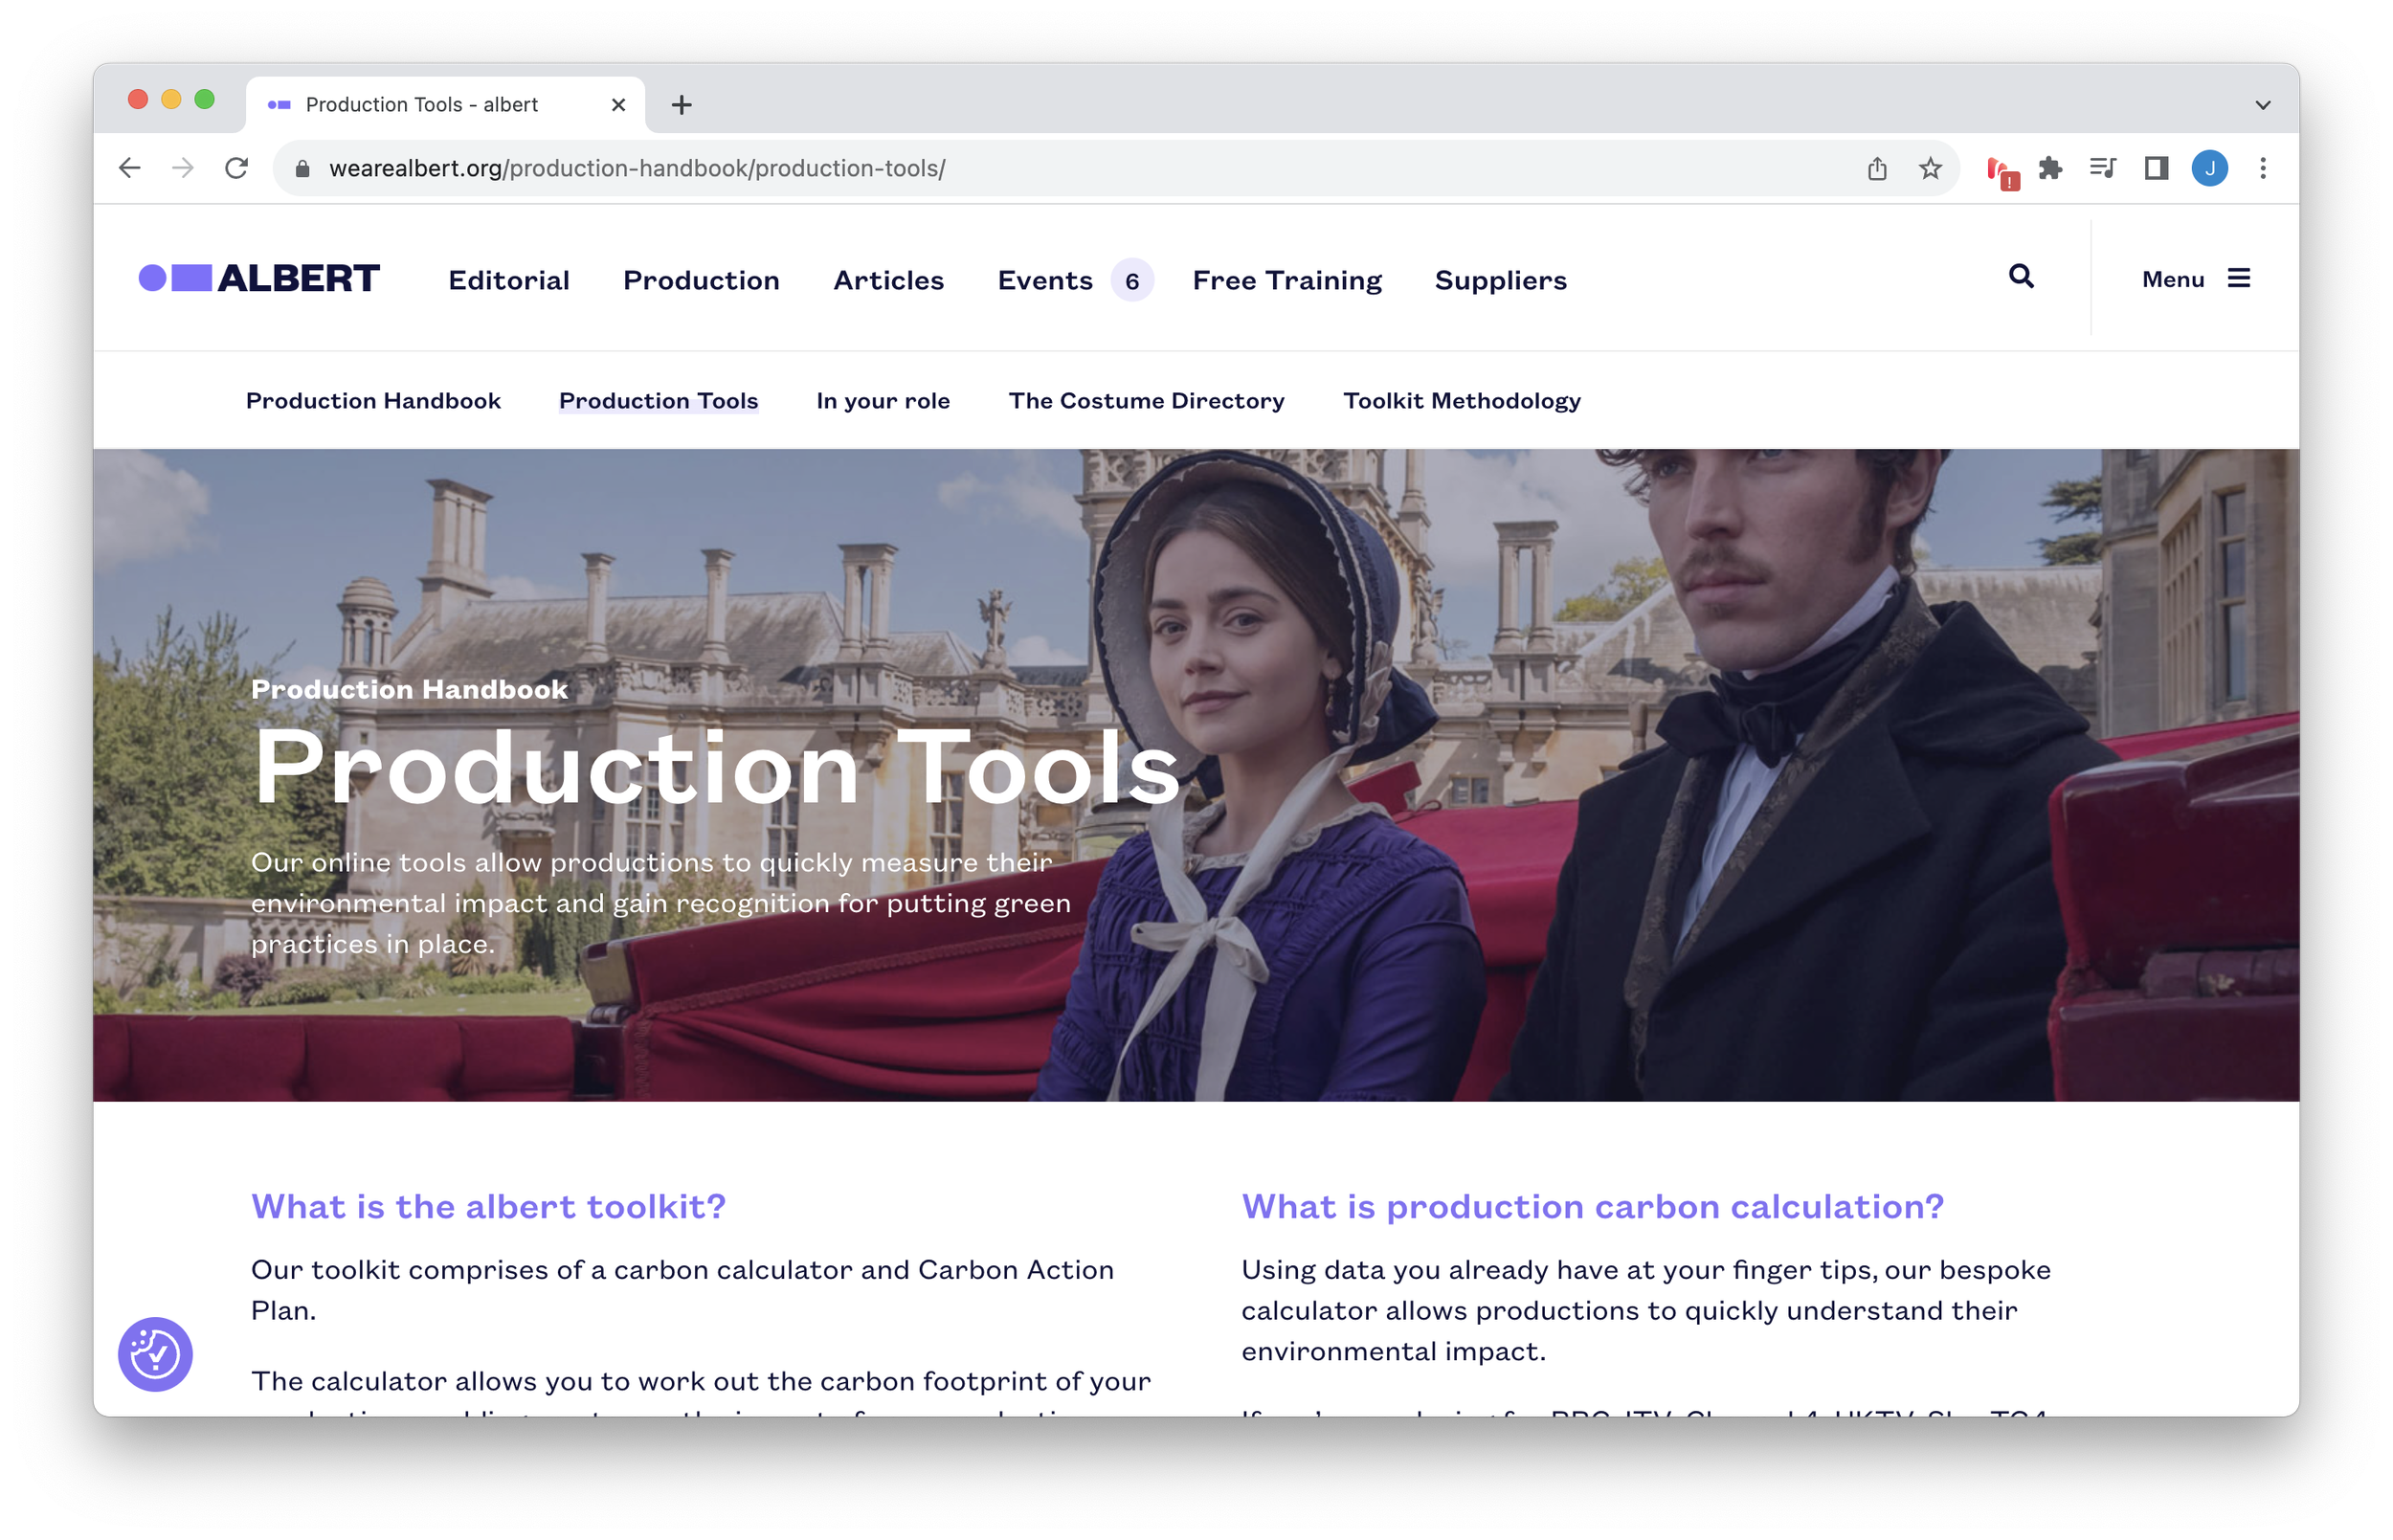Open the Articles nav item
The height and width of the screenshot is (1540, 2393).
(x=888, y=280)
